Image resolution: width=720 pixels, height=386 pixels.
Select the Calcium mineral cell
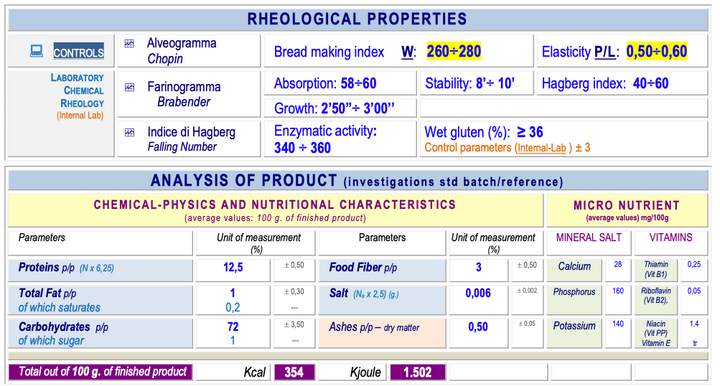point(574,270)
